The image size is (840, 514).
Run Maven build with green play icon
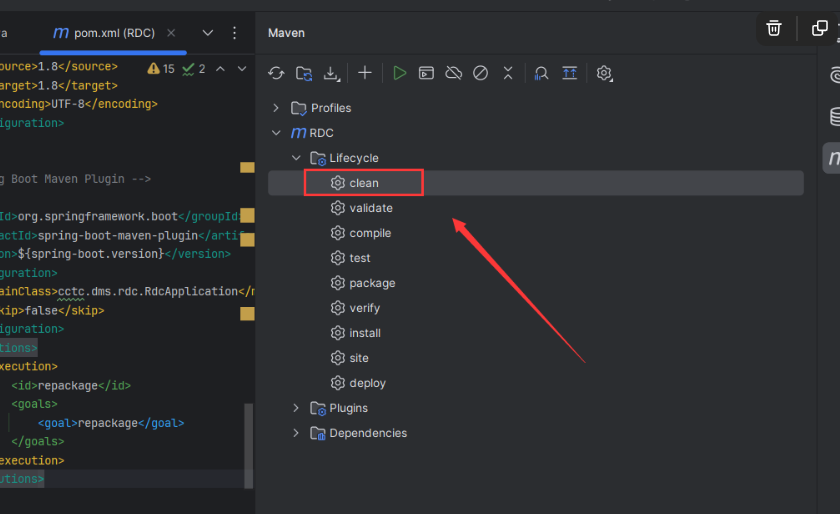pyautogui.click(x=399, y=73)
